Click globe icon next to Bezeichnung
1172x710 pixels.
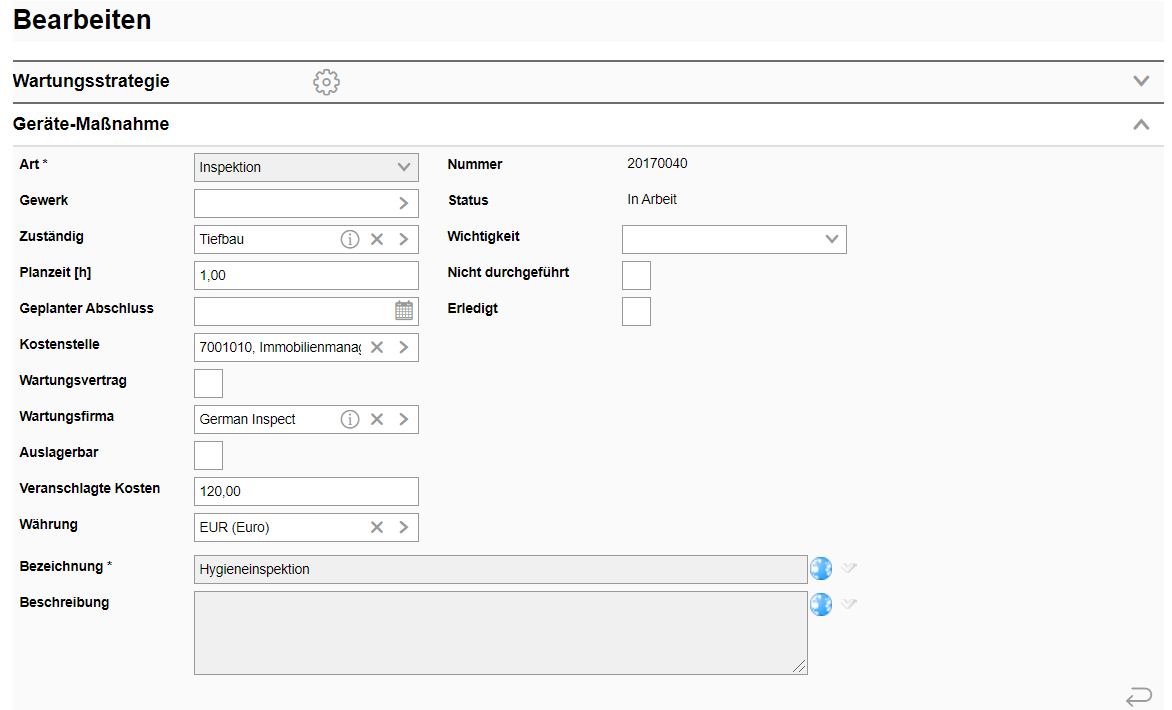[x=821, y=568]
